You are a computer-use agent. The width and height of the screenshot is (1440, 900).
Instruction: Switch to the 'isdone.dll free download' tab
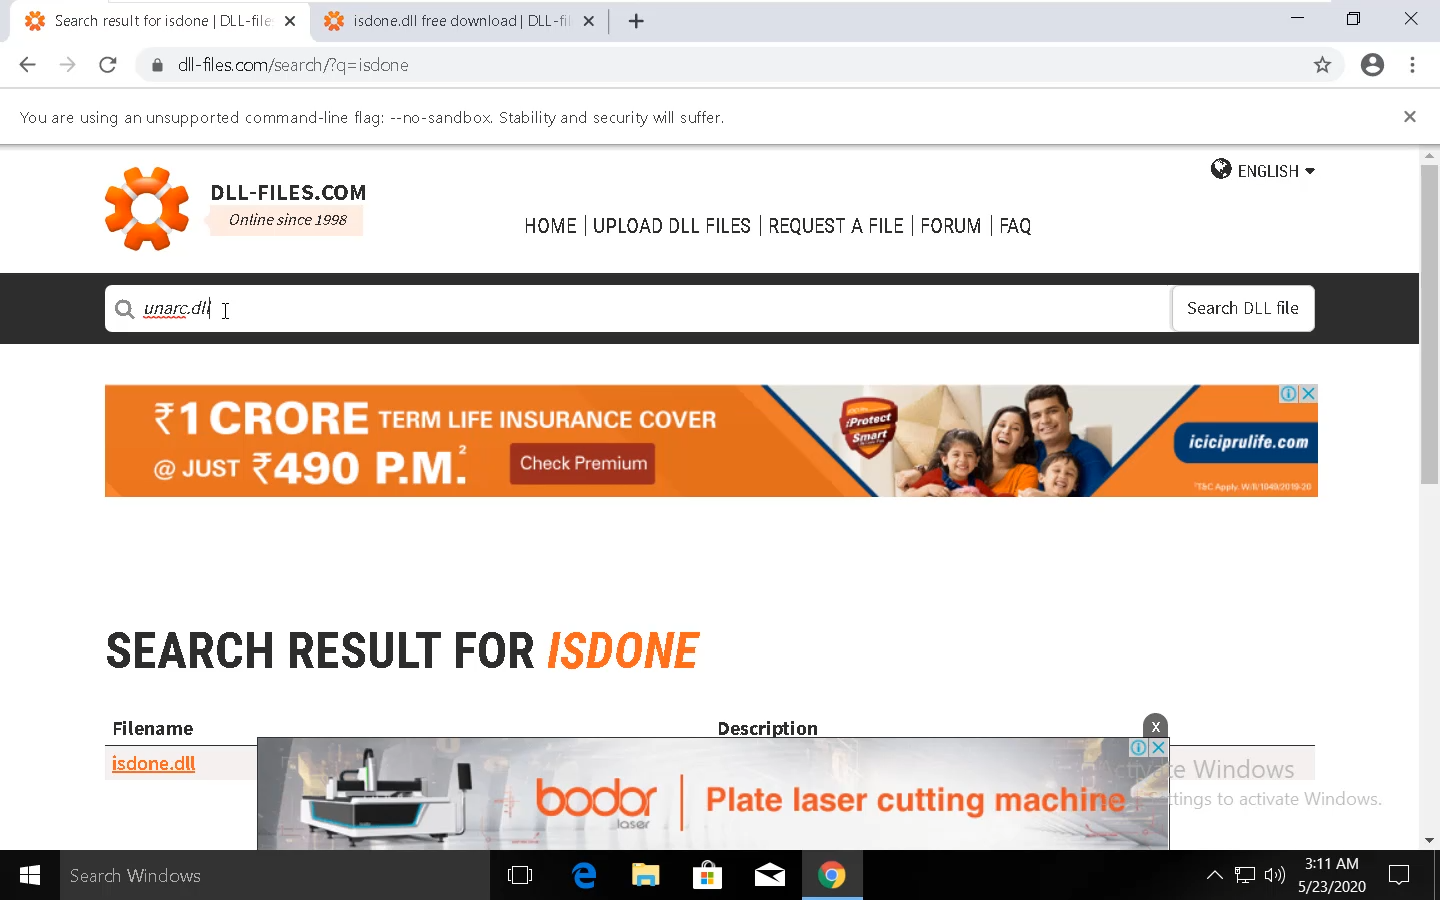[x=459, y=21]
